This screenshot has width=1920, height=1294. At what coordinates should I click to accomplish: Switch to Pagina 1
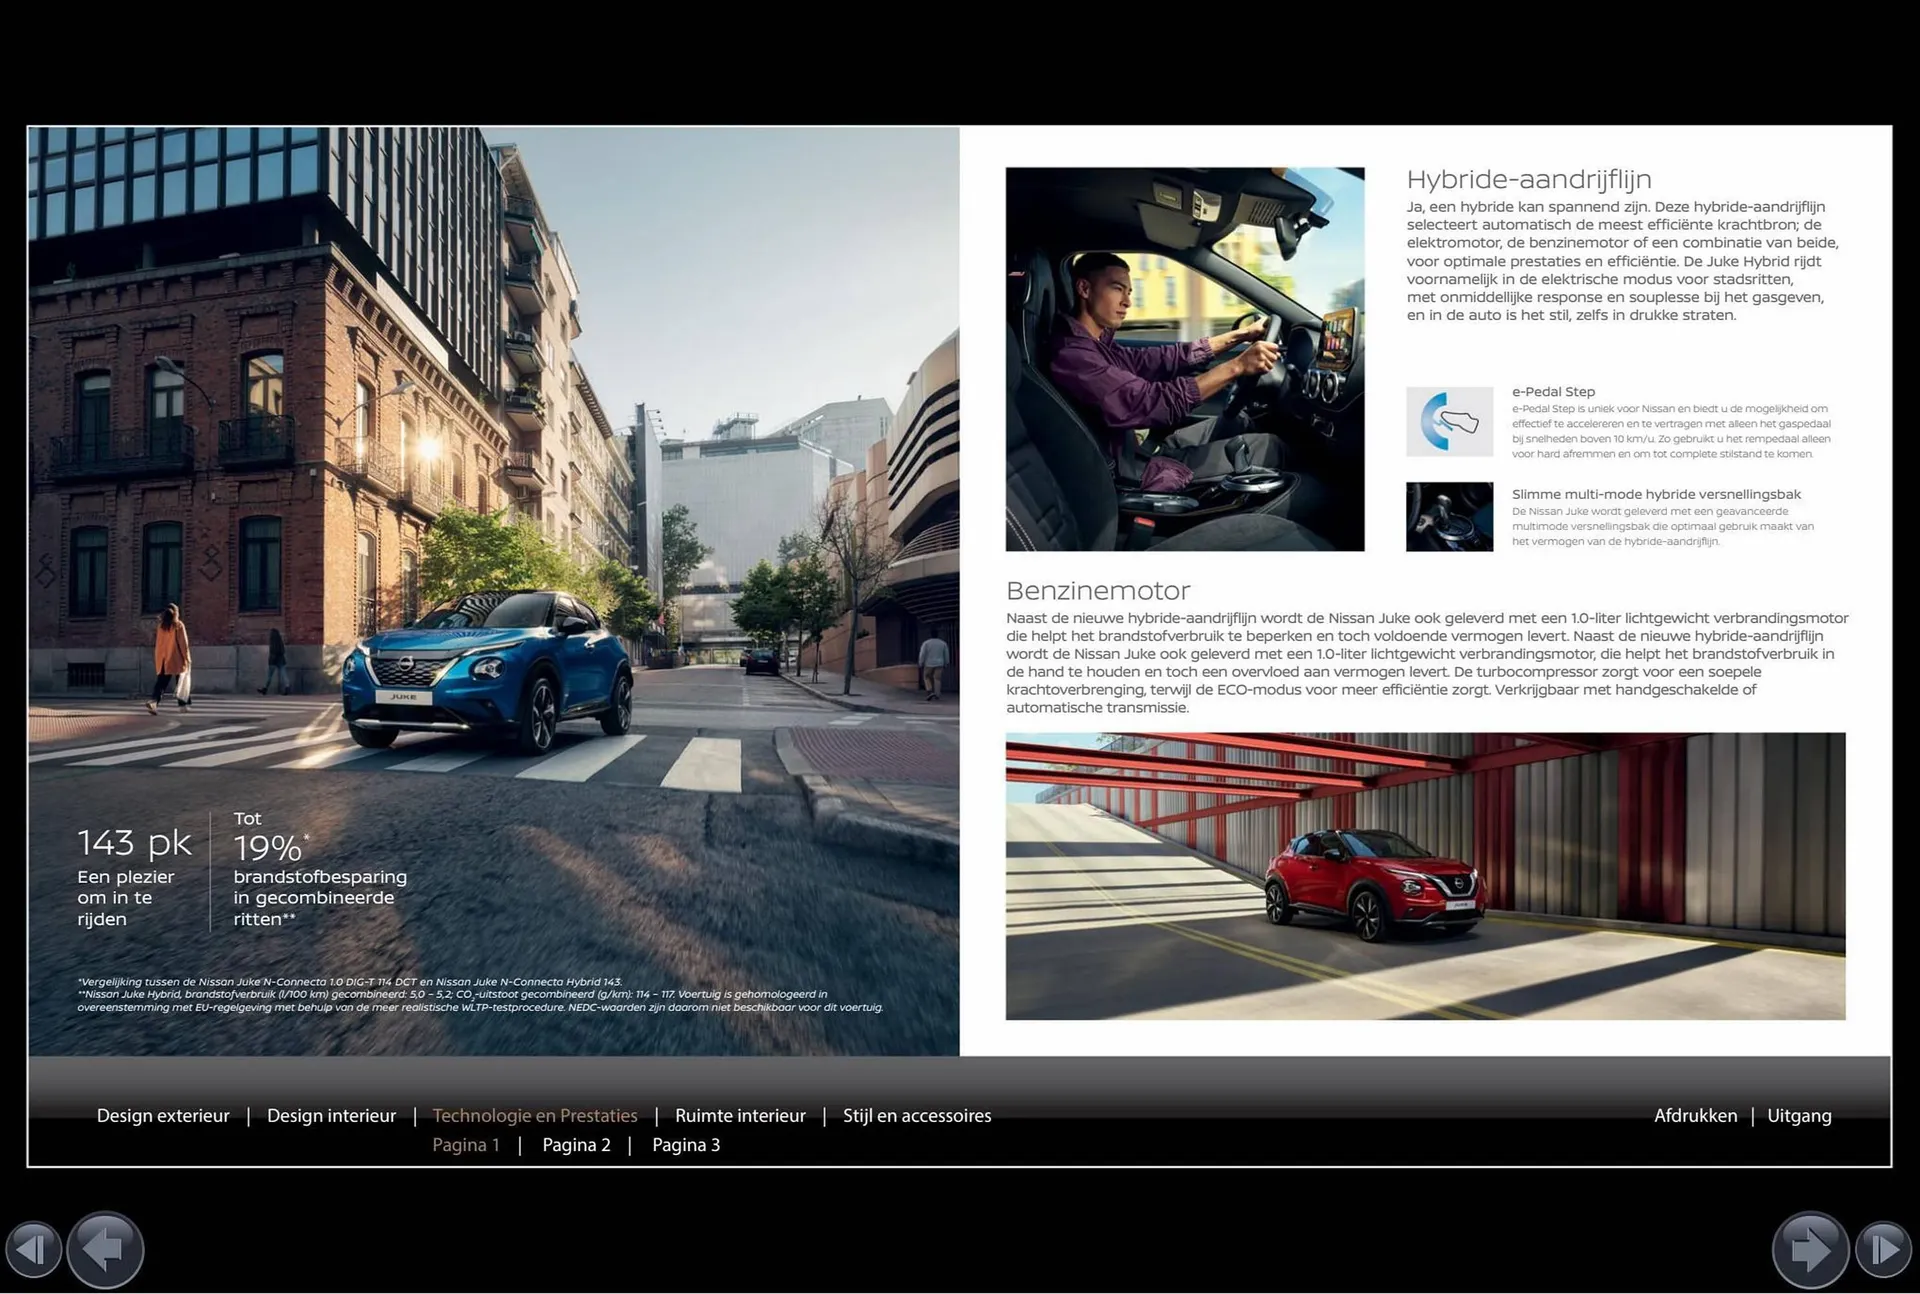[466, 1145]
